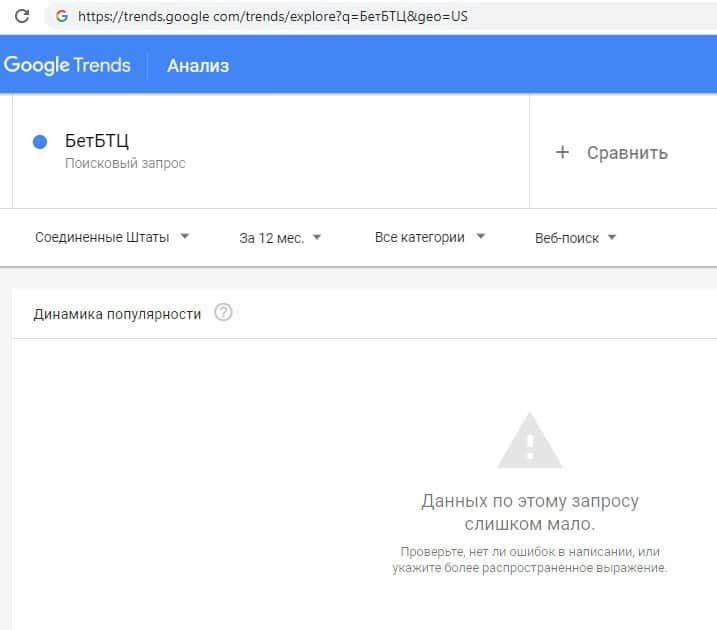This screenshot has width=717, height=630.
Task: Click the Google Trends logo
Action: [x=67, y=66]
